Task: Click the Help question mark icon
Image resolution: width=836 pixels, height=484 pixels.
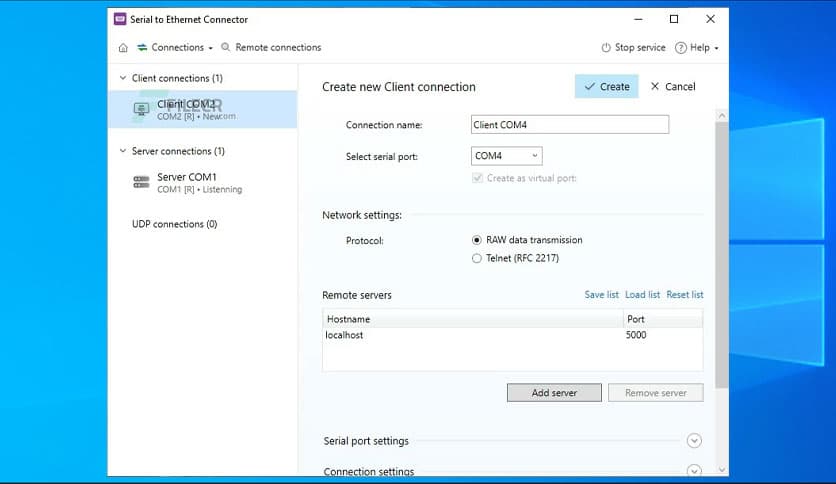Action: [x=681, y=47]
